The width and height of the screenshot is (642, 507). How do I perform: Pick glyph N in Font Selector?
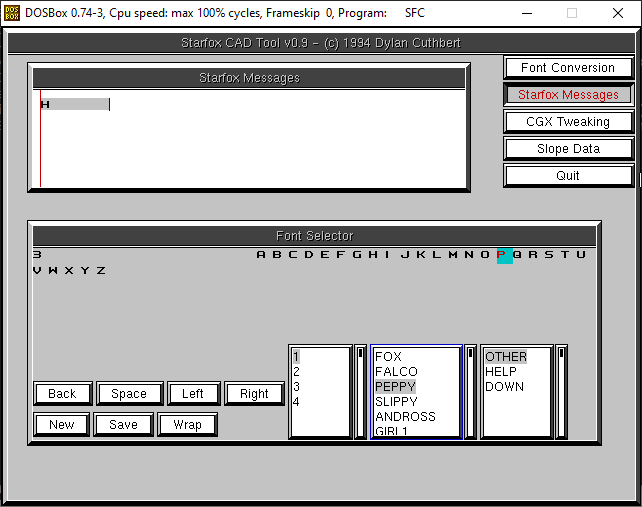pyautogui.click(x=469, y=255)
